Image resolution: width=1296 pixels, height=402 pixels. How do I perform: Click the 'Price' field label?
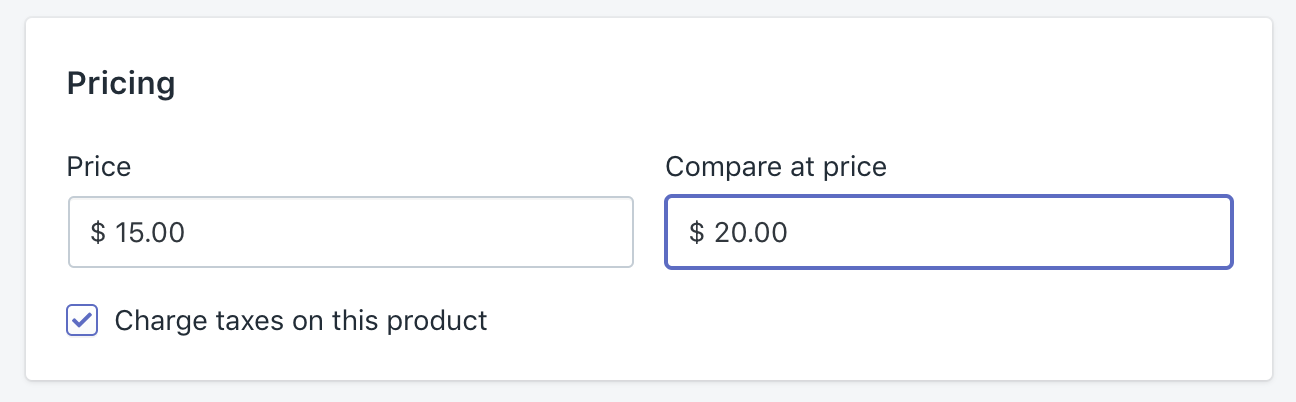click(x=99, y=166)
